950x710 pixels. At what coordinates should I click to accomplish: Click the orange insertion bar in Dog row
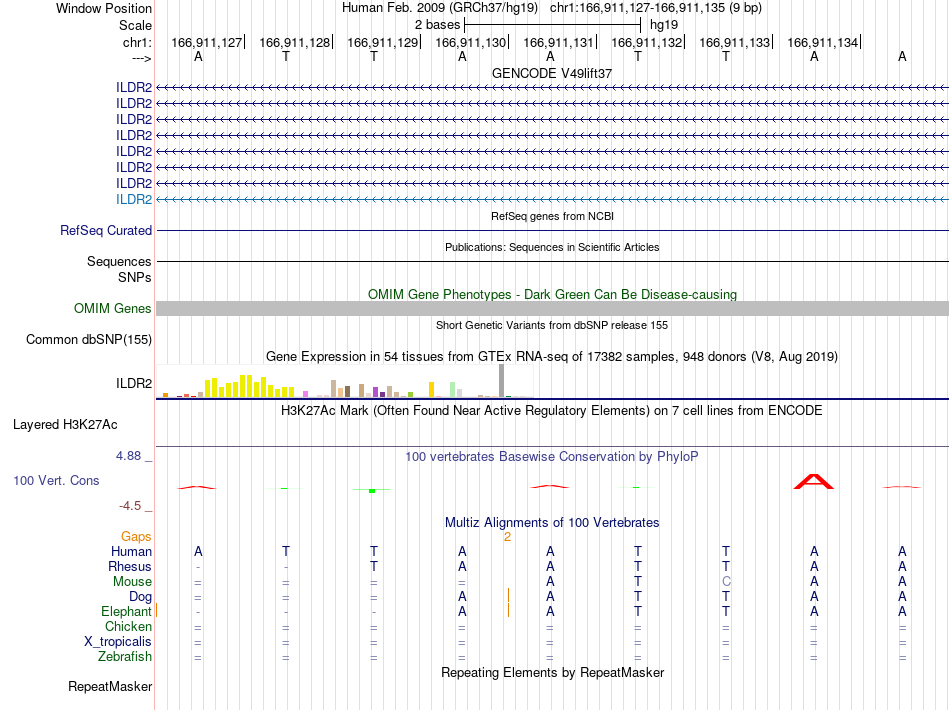(x=508, y=596)
